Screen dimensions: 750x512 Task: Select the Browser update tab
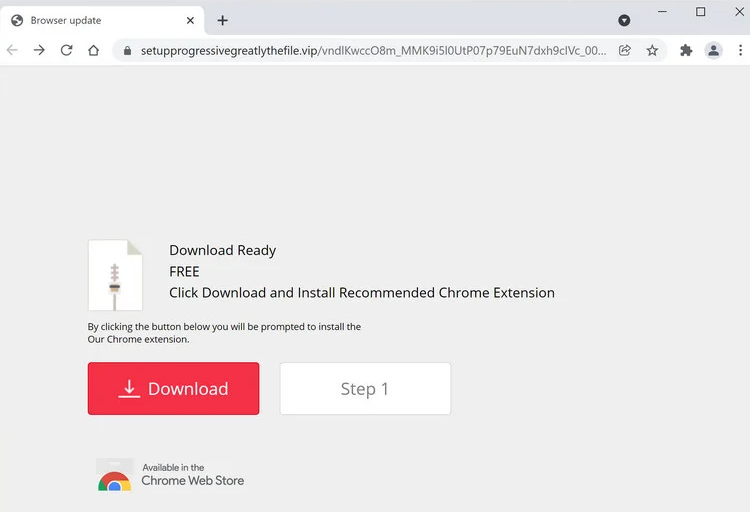(90, 20)
